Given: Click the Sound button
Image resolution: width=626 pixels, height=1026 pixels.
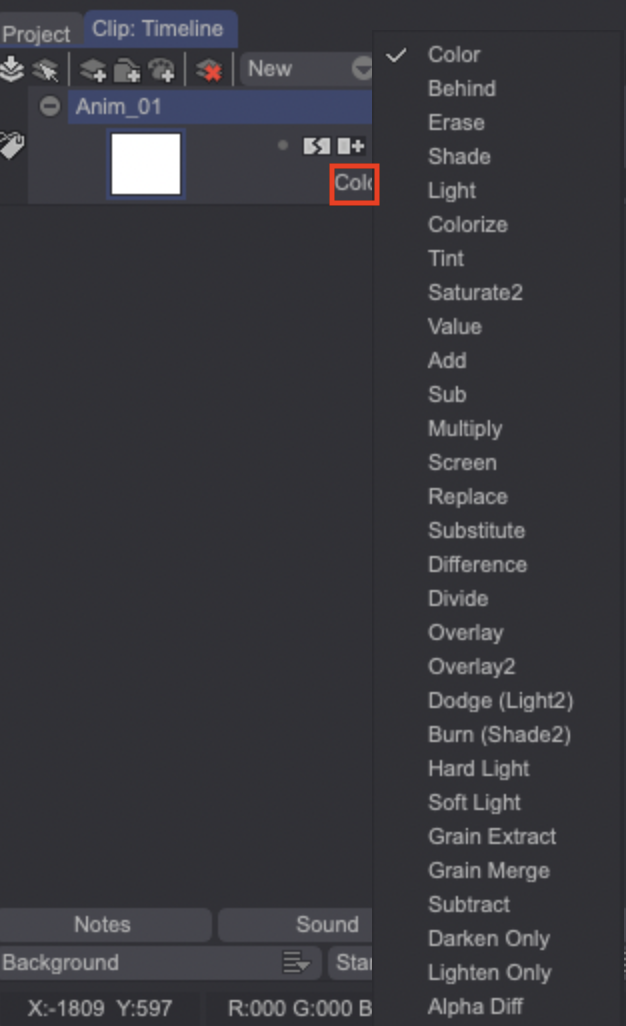Looking at the screenshot, I should pyautogui.click(x=330, y=924).
